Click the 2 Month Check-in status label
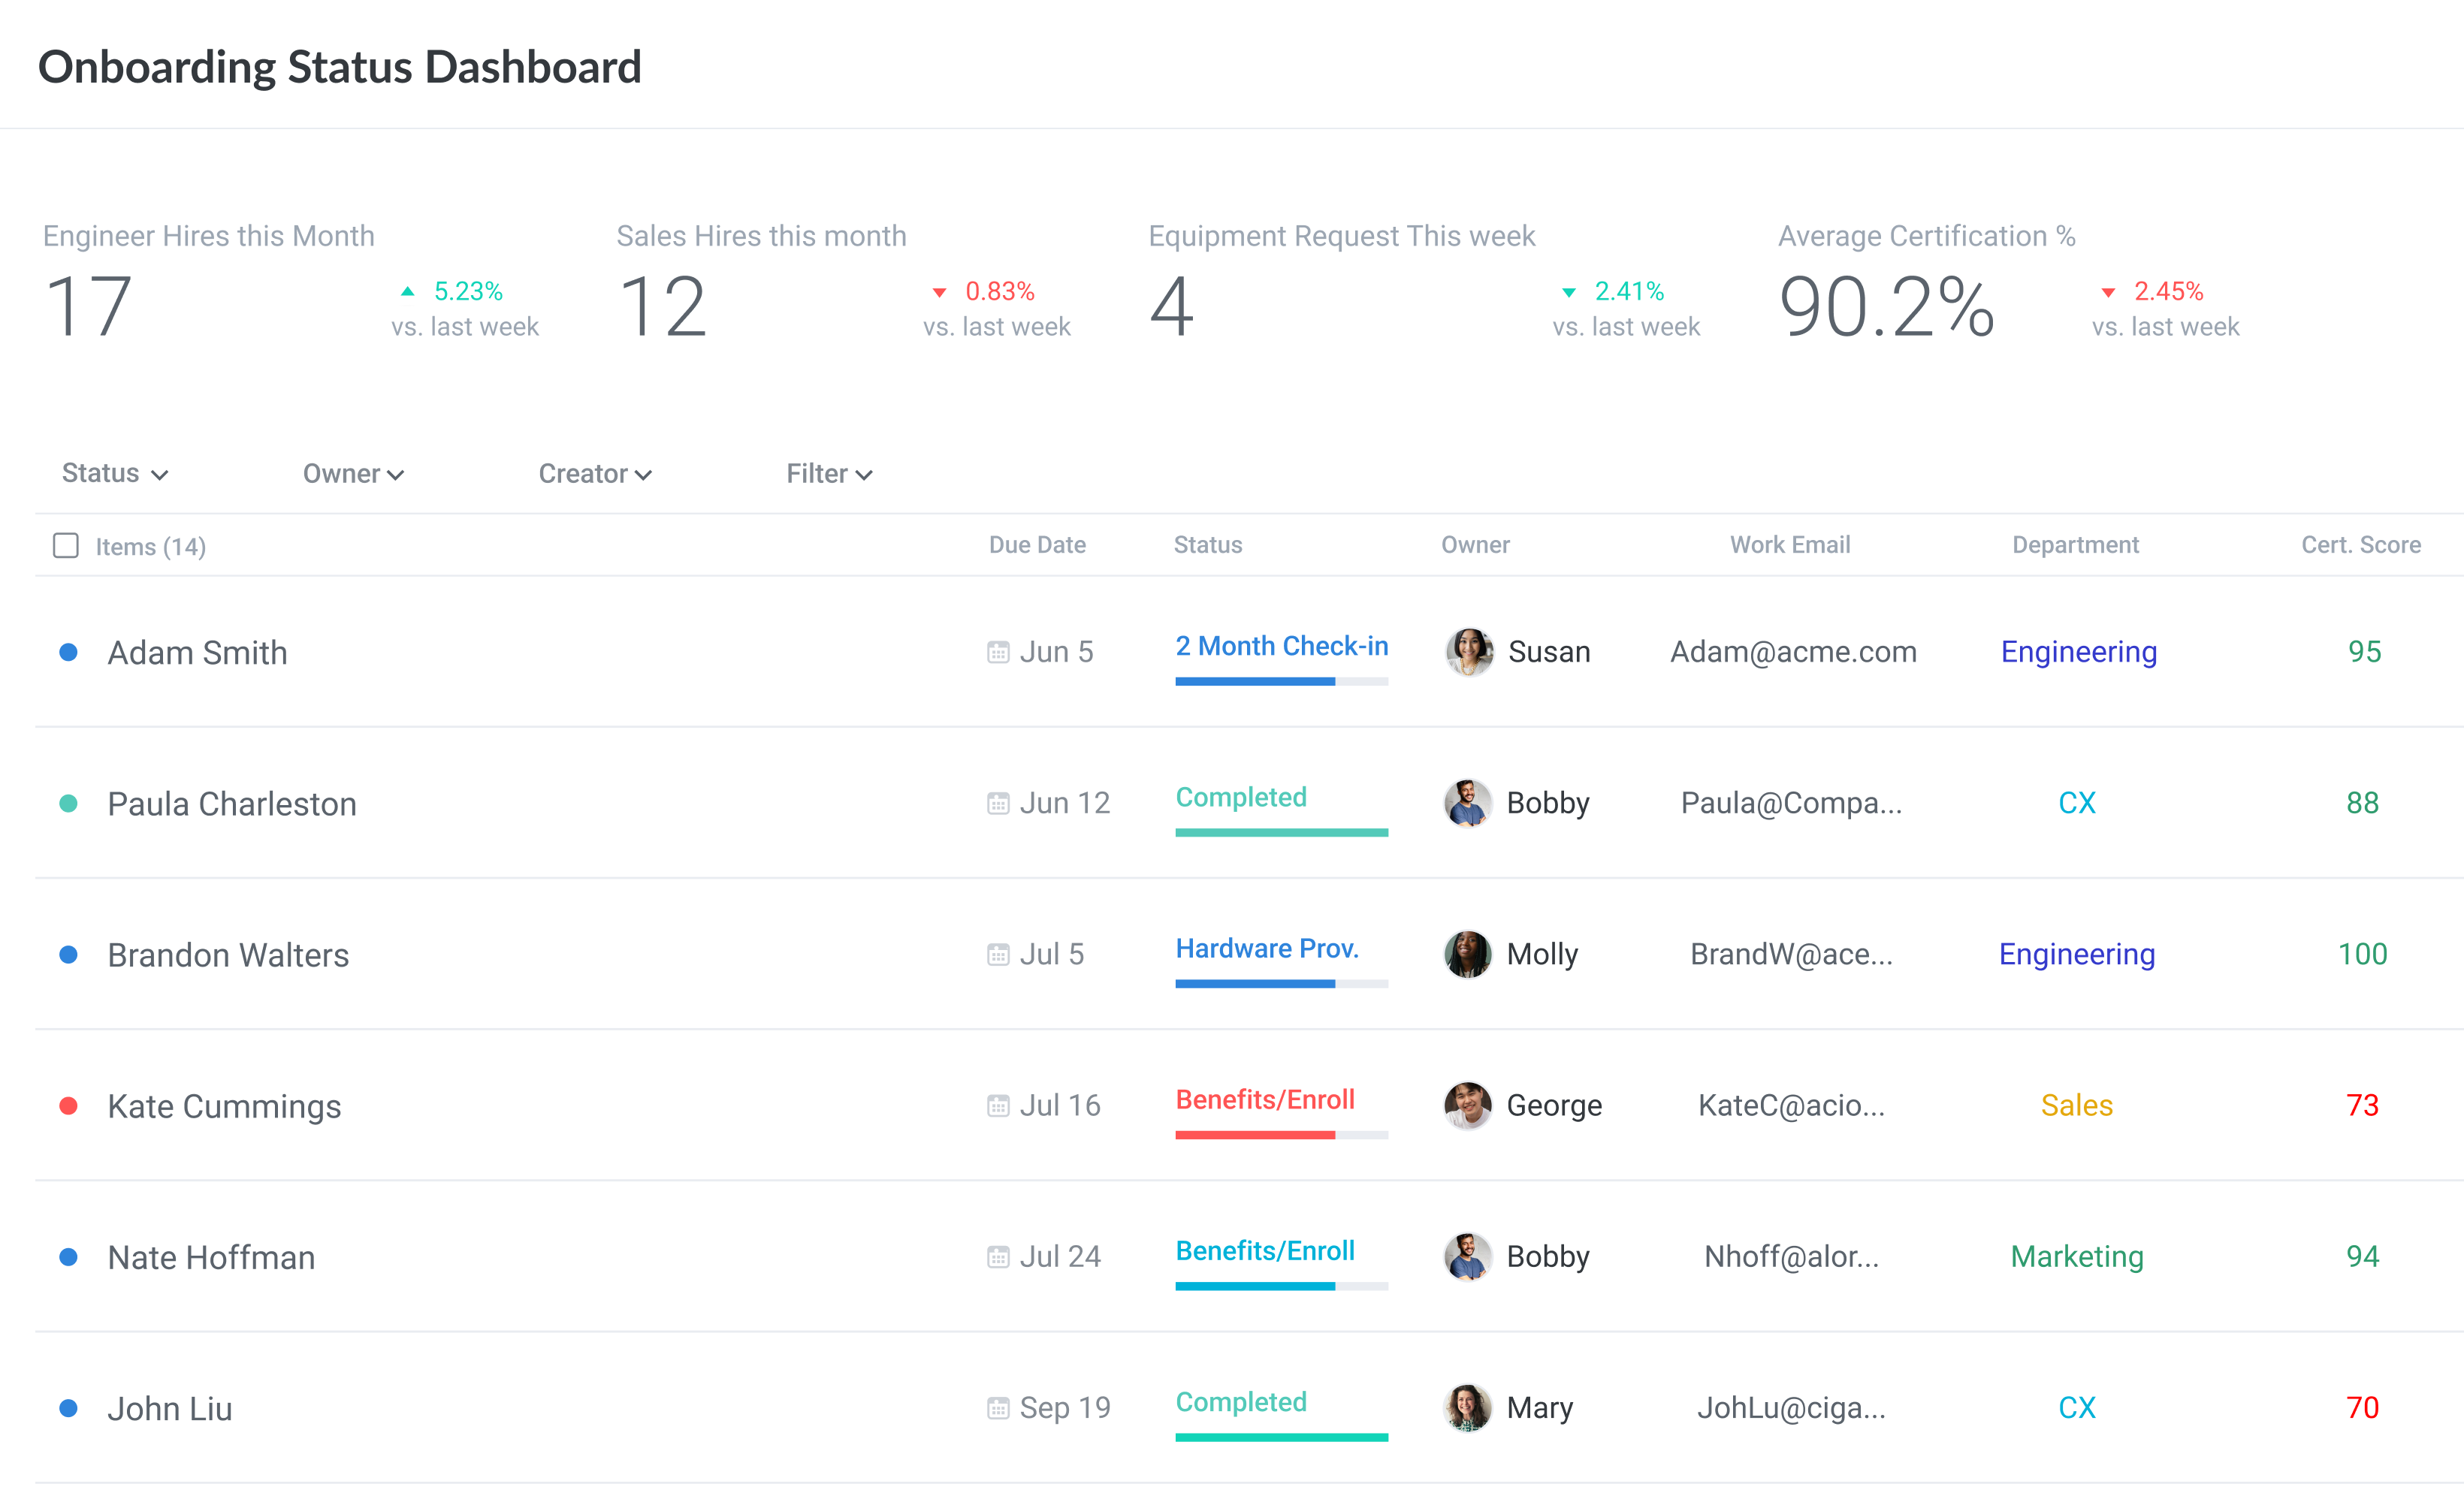This screenshot has width=2464, height=1502. [1281, 645]
